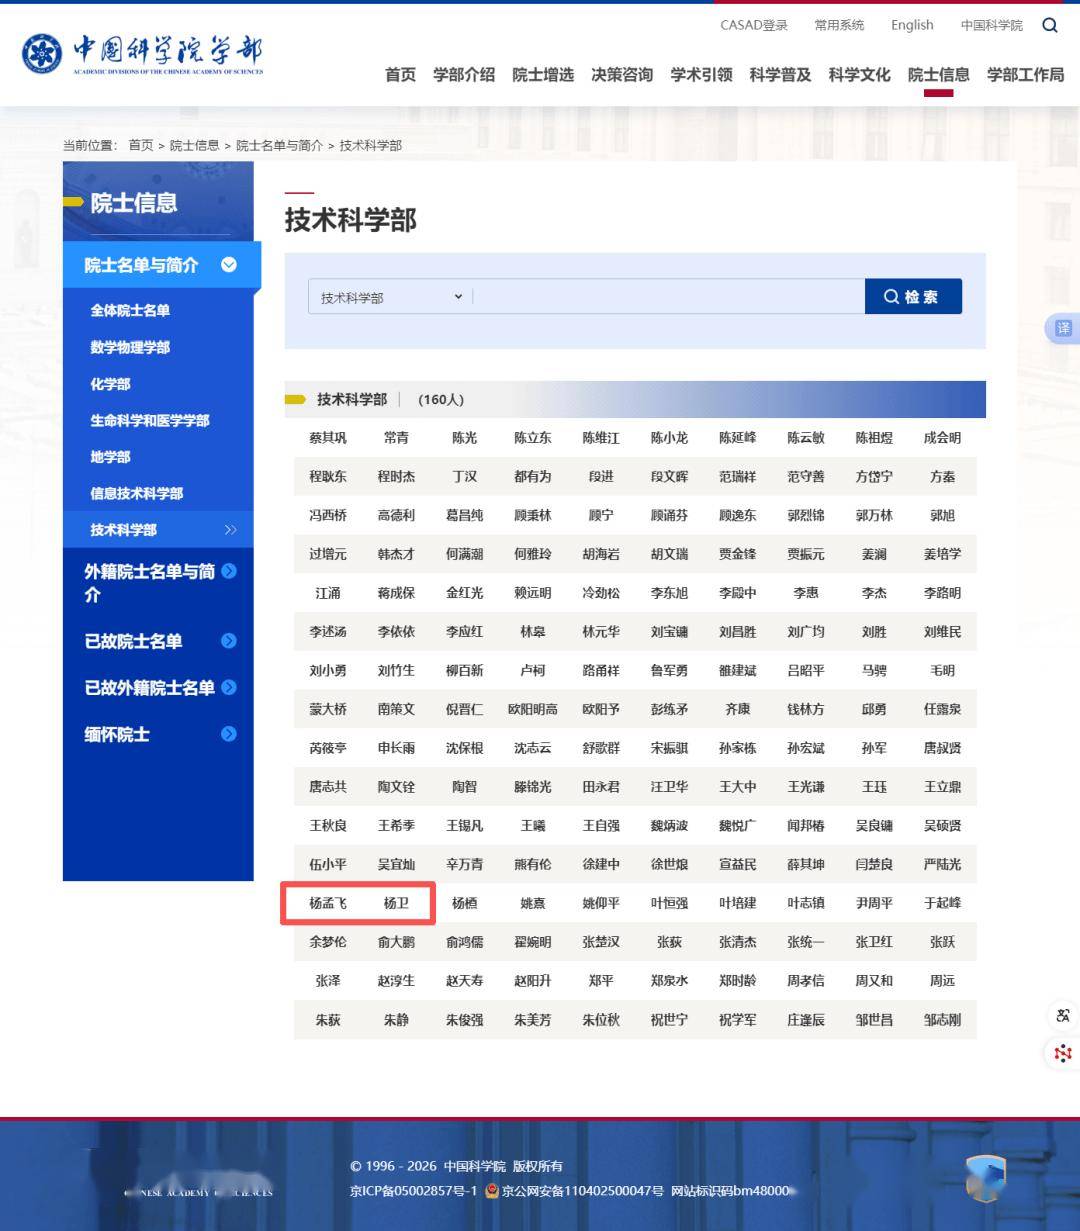
Task: Select 全体院士名单 in sidebar
Action: 130,310
